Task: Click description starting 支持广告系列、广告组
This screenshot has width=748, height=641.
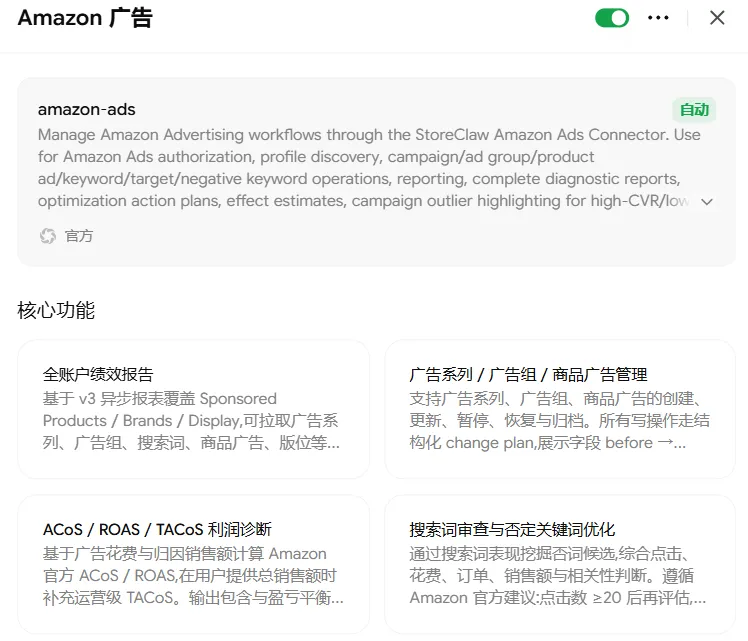Action: pyautogui.click(x=559, y=421)
